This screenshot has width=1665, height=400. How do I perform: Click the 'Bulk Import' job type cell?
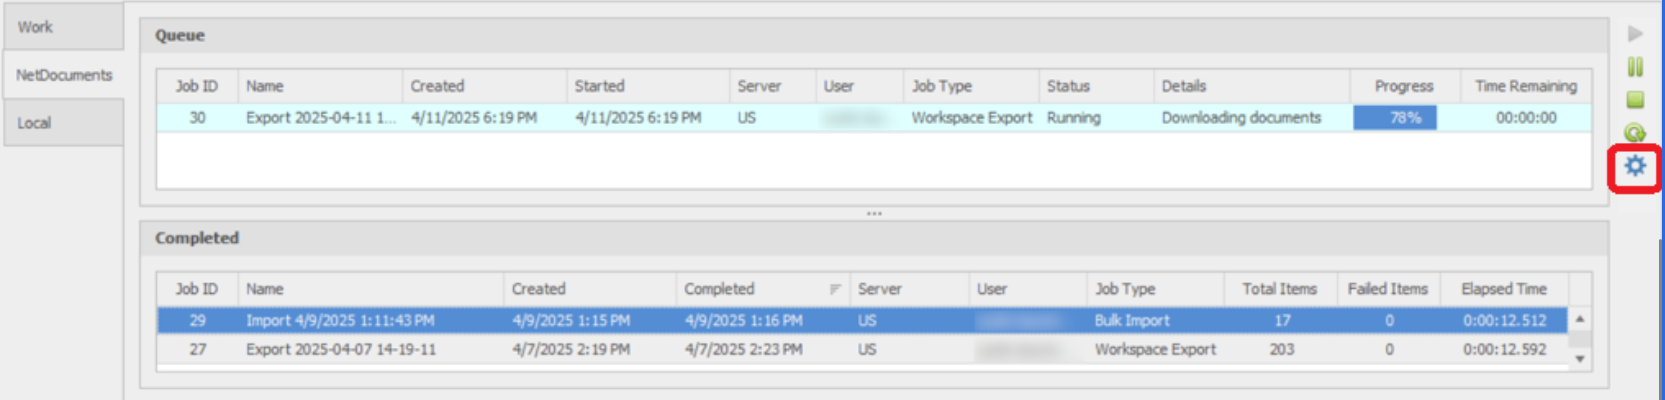tap(1132, 321)
